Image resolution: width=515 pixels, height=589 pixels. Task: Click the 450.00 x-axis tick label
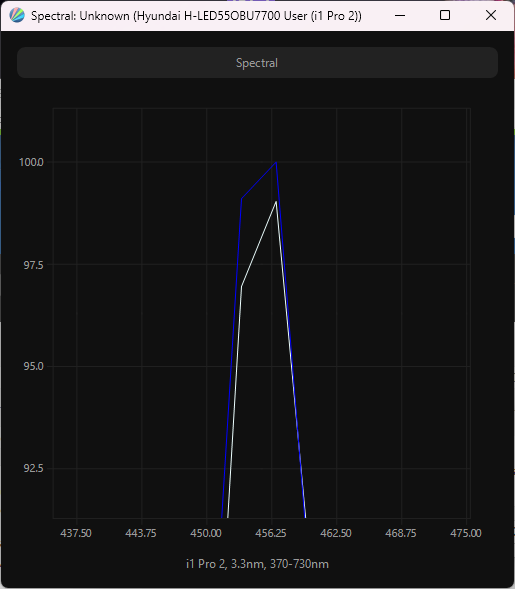(x=206, y=533)
